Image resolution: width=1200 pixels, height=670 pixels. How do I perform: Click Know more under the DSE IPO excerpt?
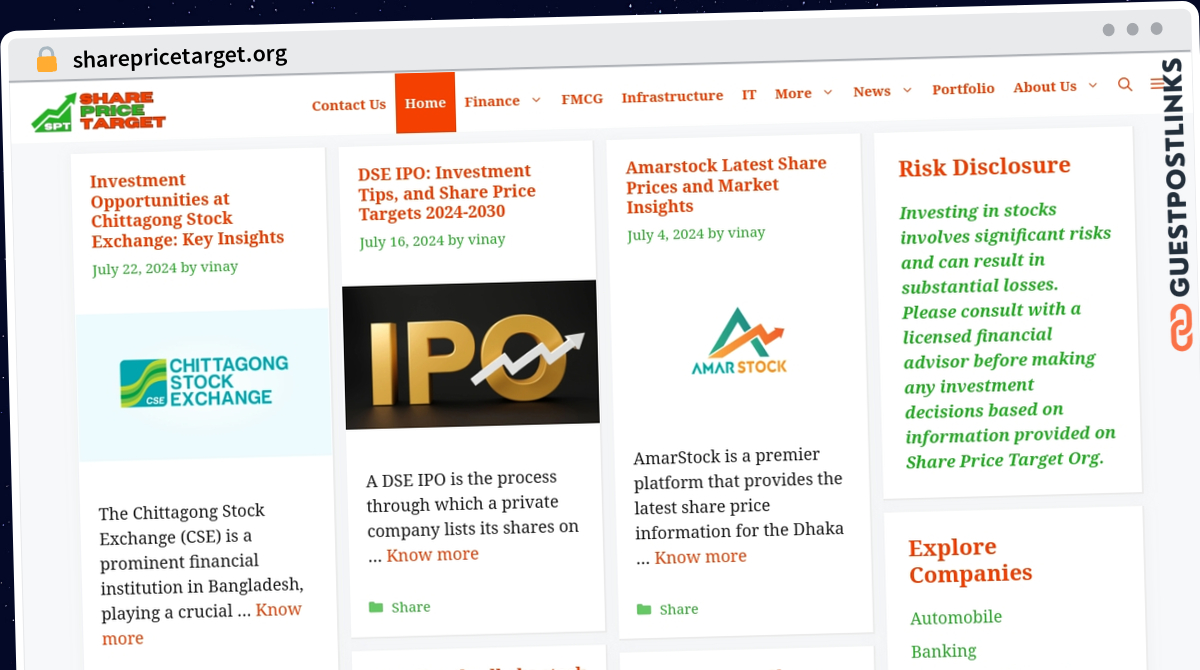(x=433, y=554)
